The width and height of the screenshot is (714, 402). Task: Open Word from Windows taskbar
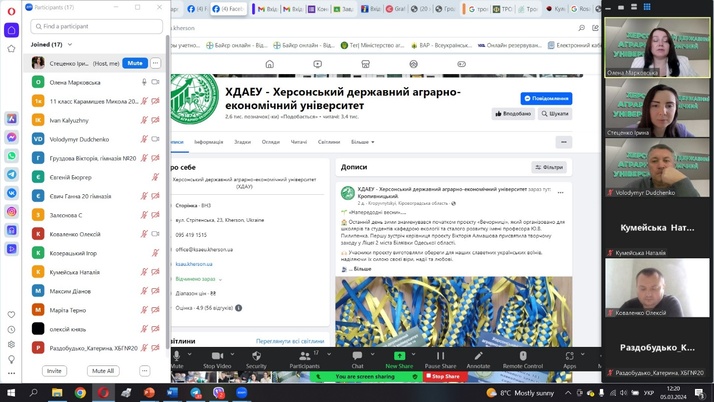[x=173, y=392]
